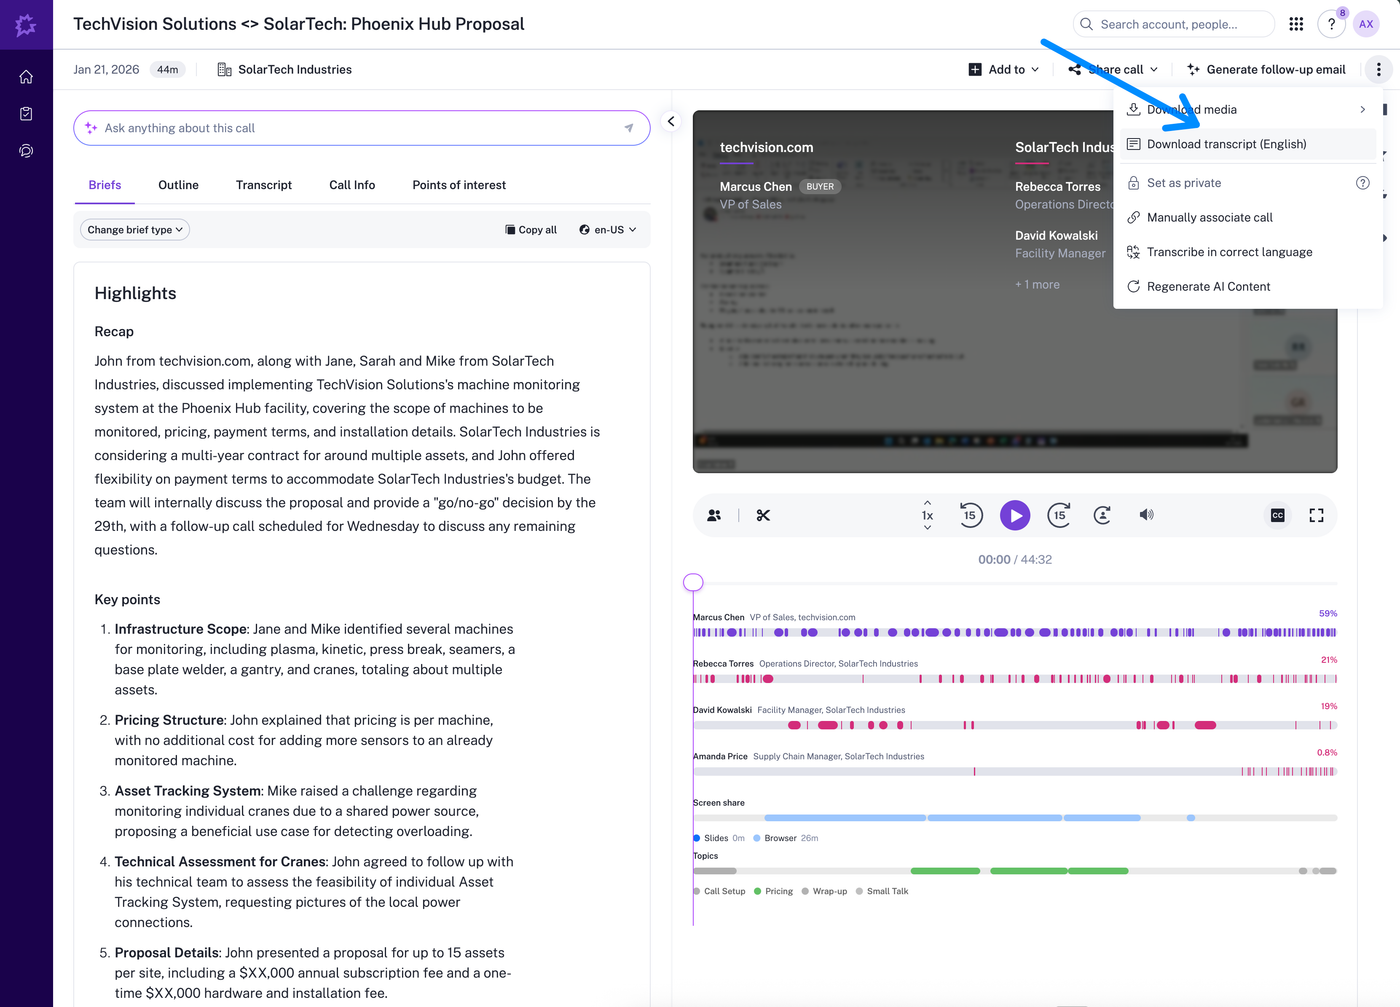Play the call recording
This screenshot has width=1400, height=1007.
(x=1015, y=515)
